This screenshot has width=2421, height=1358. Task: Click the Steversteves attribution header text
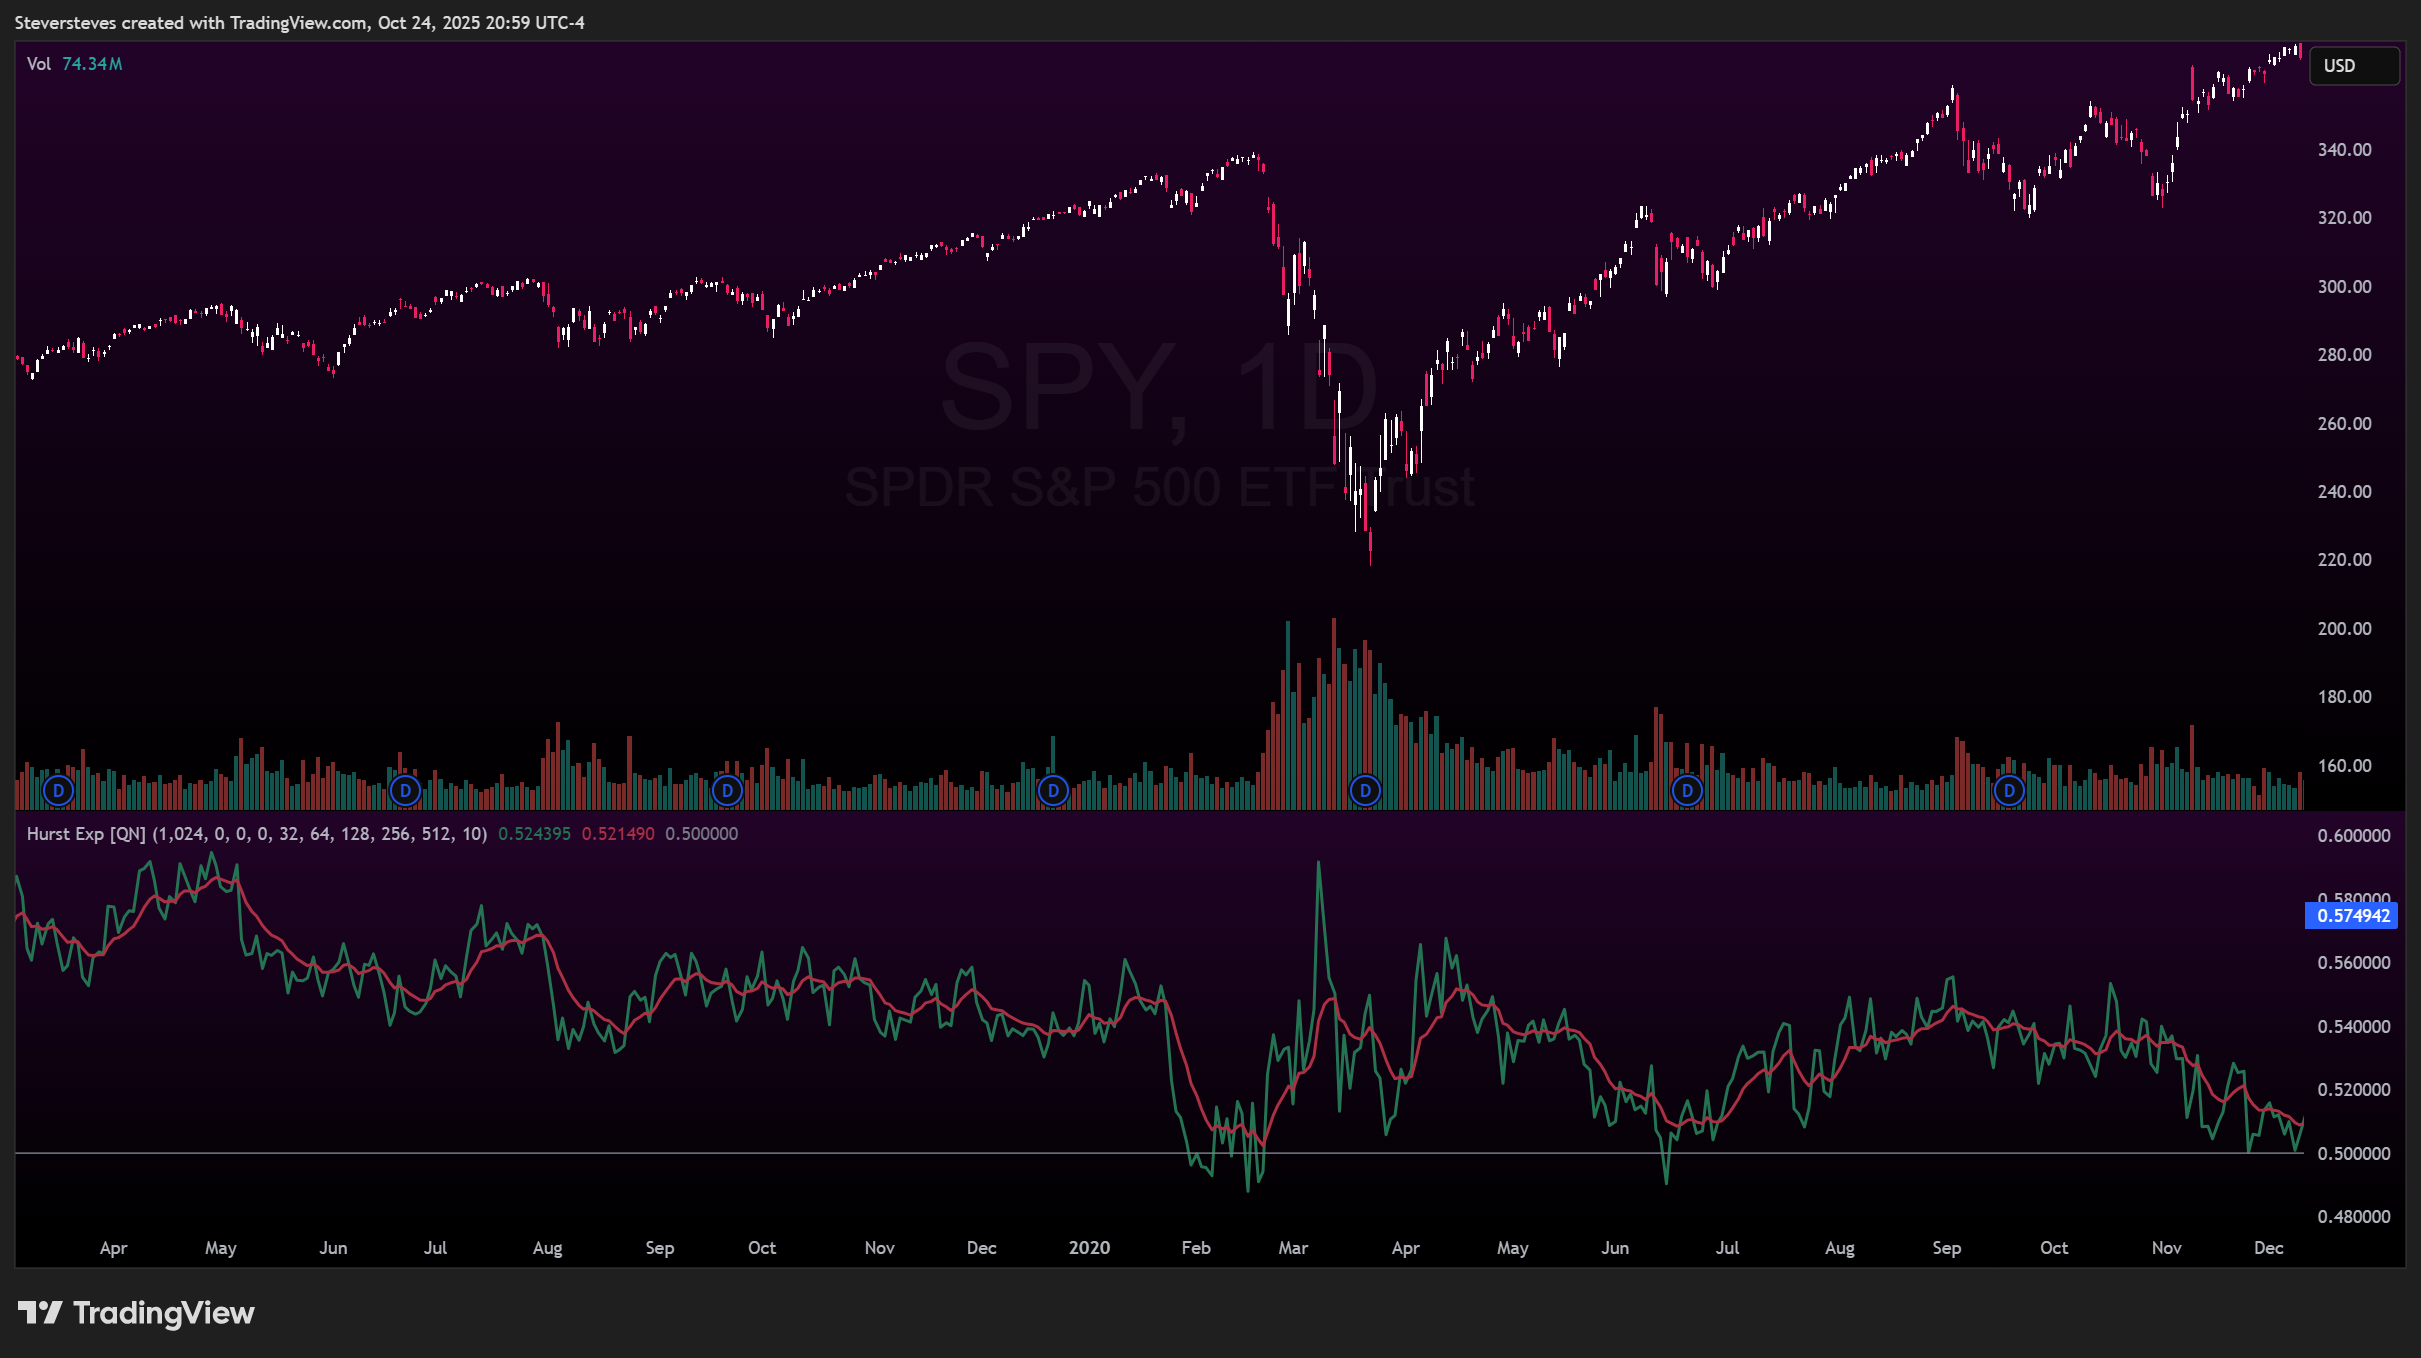click(300, 23)
